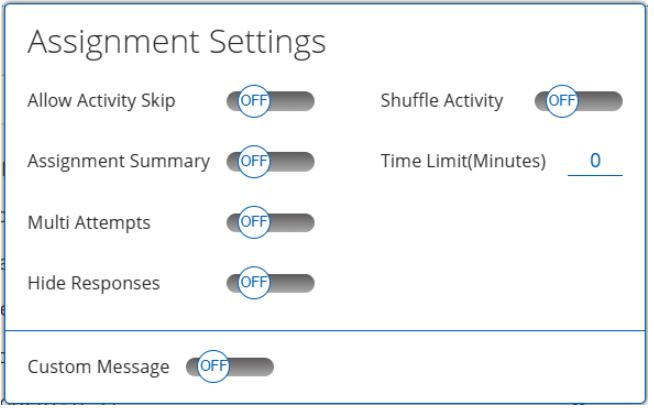Viewport: 654px width, 408px height.
Task: Click the Time Limit minutes input field
Action: click(594, 161)
